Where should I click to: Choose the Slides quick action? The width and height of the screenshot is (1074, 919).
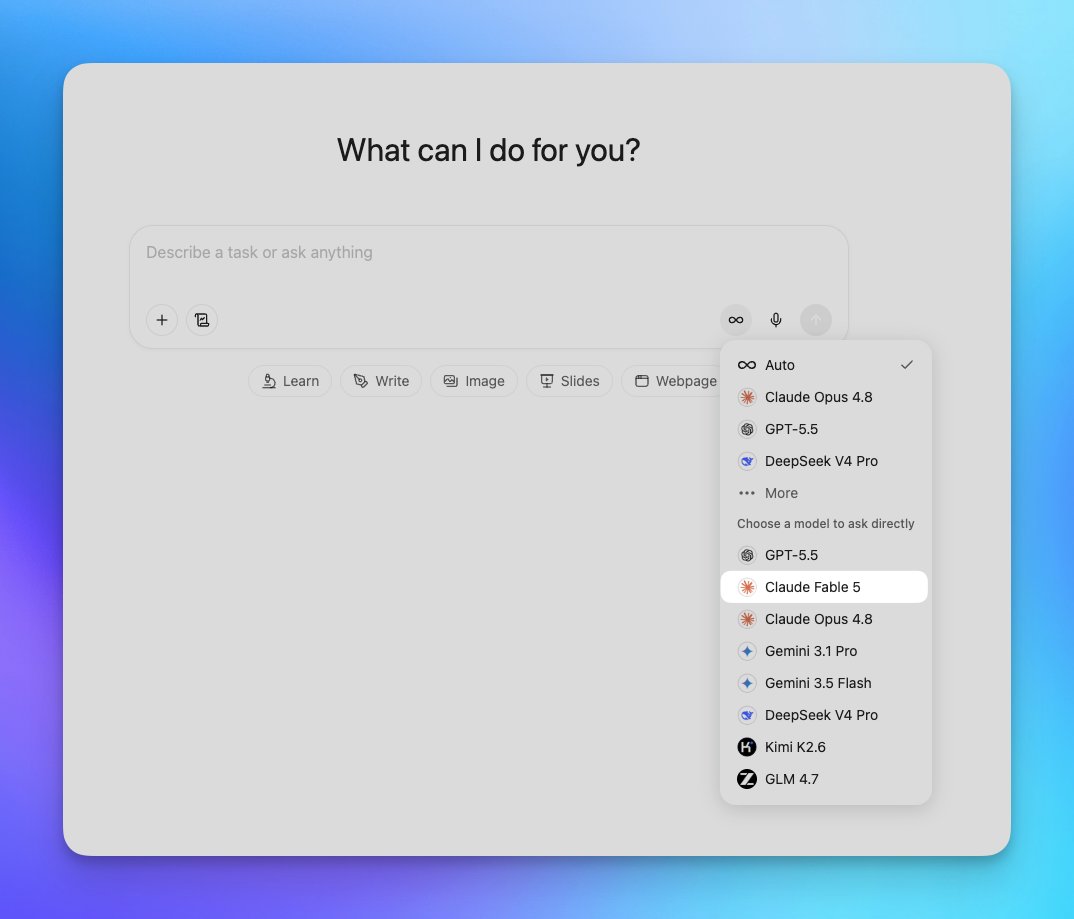[x=569, y=381]
